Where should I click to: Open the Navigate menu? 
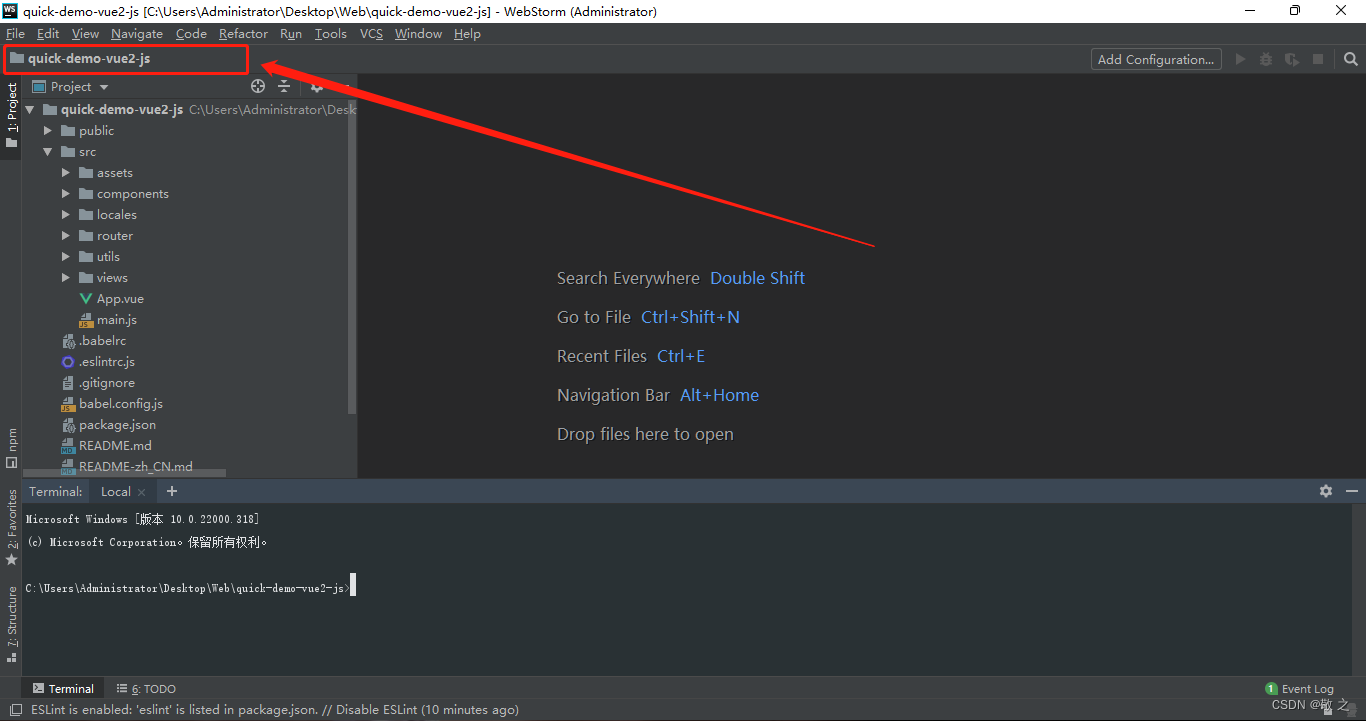tap(137, 34)
